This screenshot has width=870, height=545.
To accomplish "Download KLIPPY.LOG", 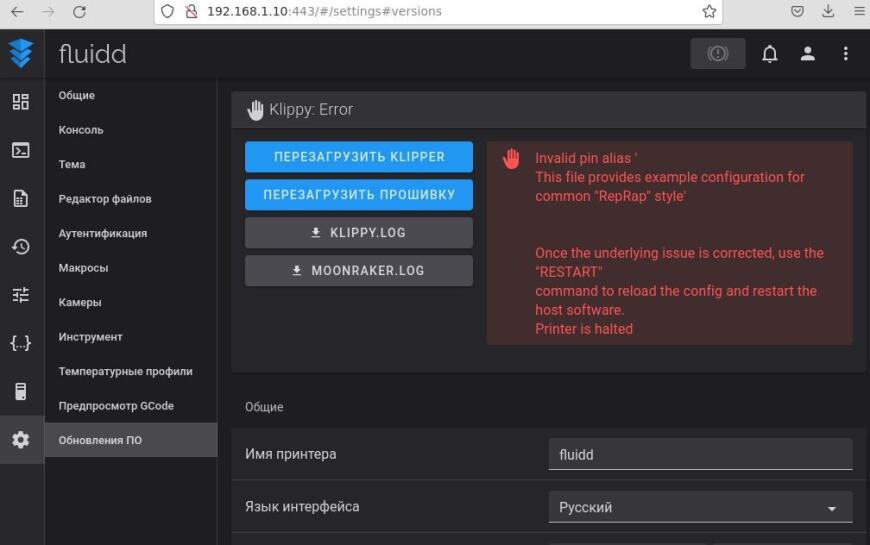I will tap(359, 233).
